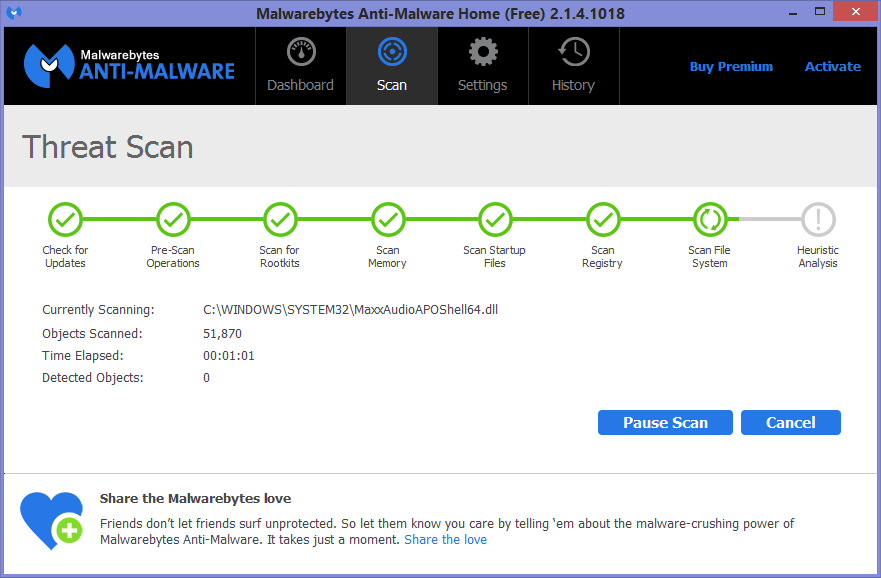Image resolution: width=881 pixels, height=578 pixels.
Task: Click the Scan File System spinning icon
Action: pyautogui.click(x=710, y=220)
